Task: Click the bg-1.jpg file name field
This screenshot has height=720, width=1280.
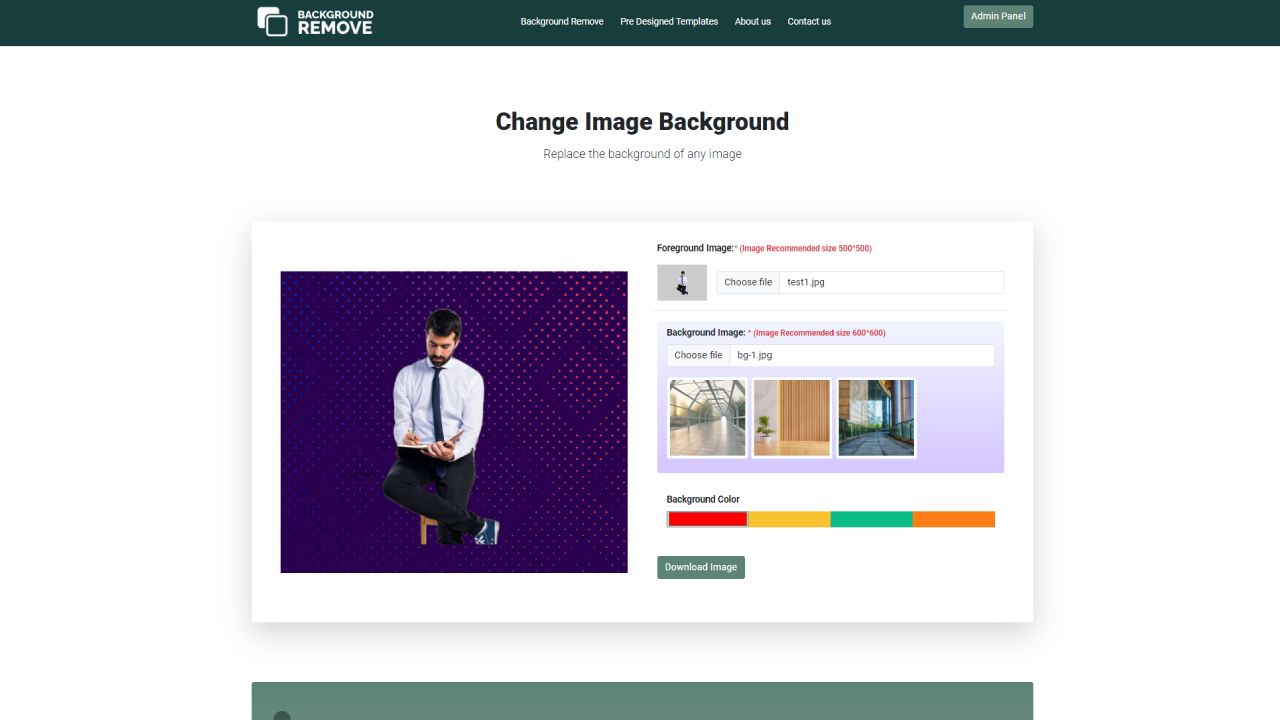Action: 862,355
